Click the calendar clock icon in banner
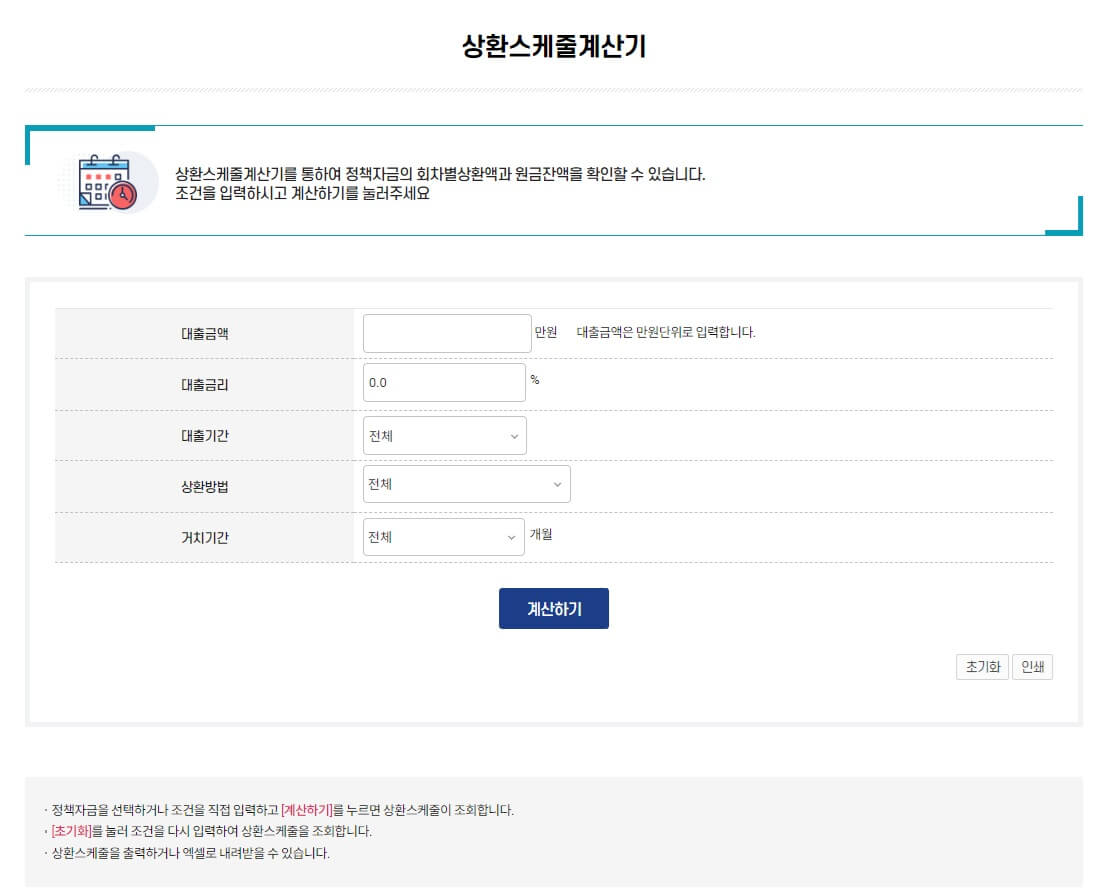This screenshot has width=1102, height=890. [x=108, y=183]
